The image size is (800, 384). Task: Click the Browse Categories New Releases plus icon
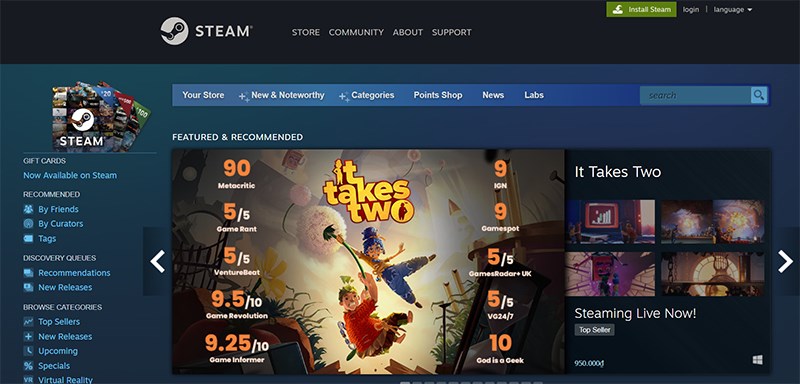pos(29,337)
